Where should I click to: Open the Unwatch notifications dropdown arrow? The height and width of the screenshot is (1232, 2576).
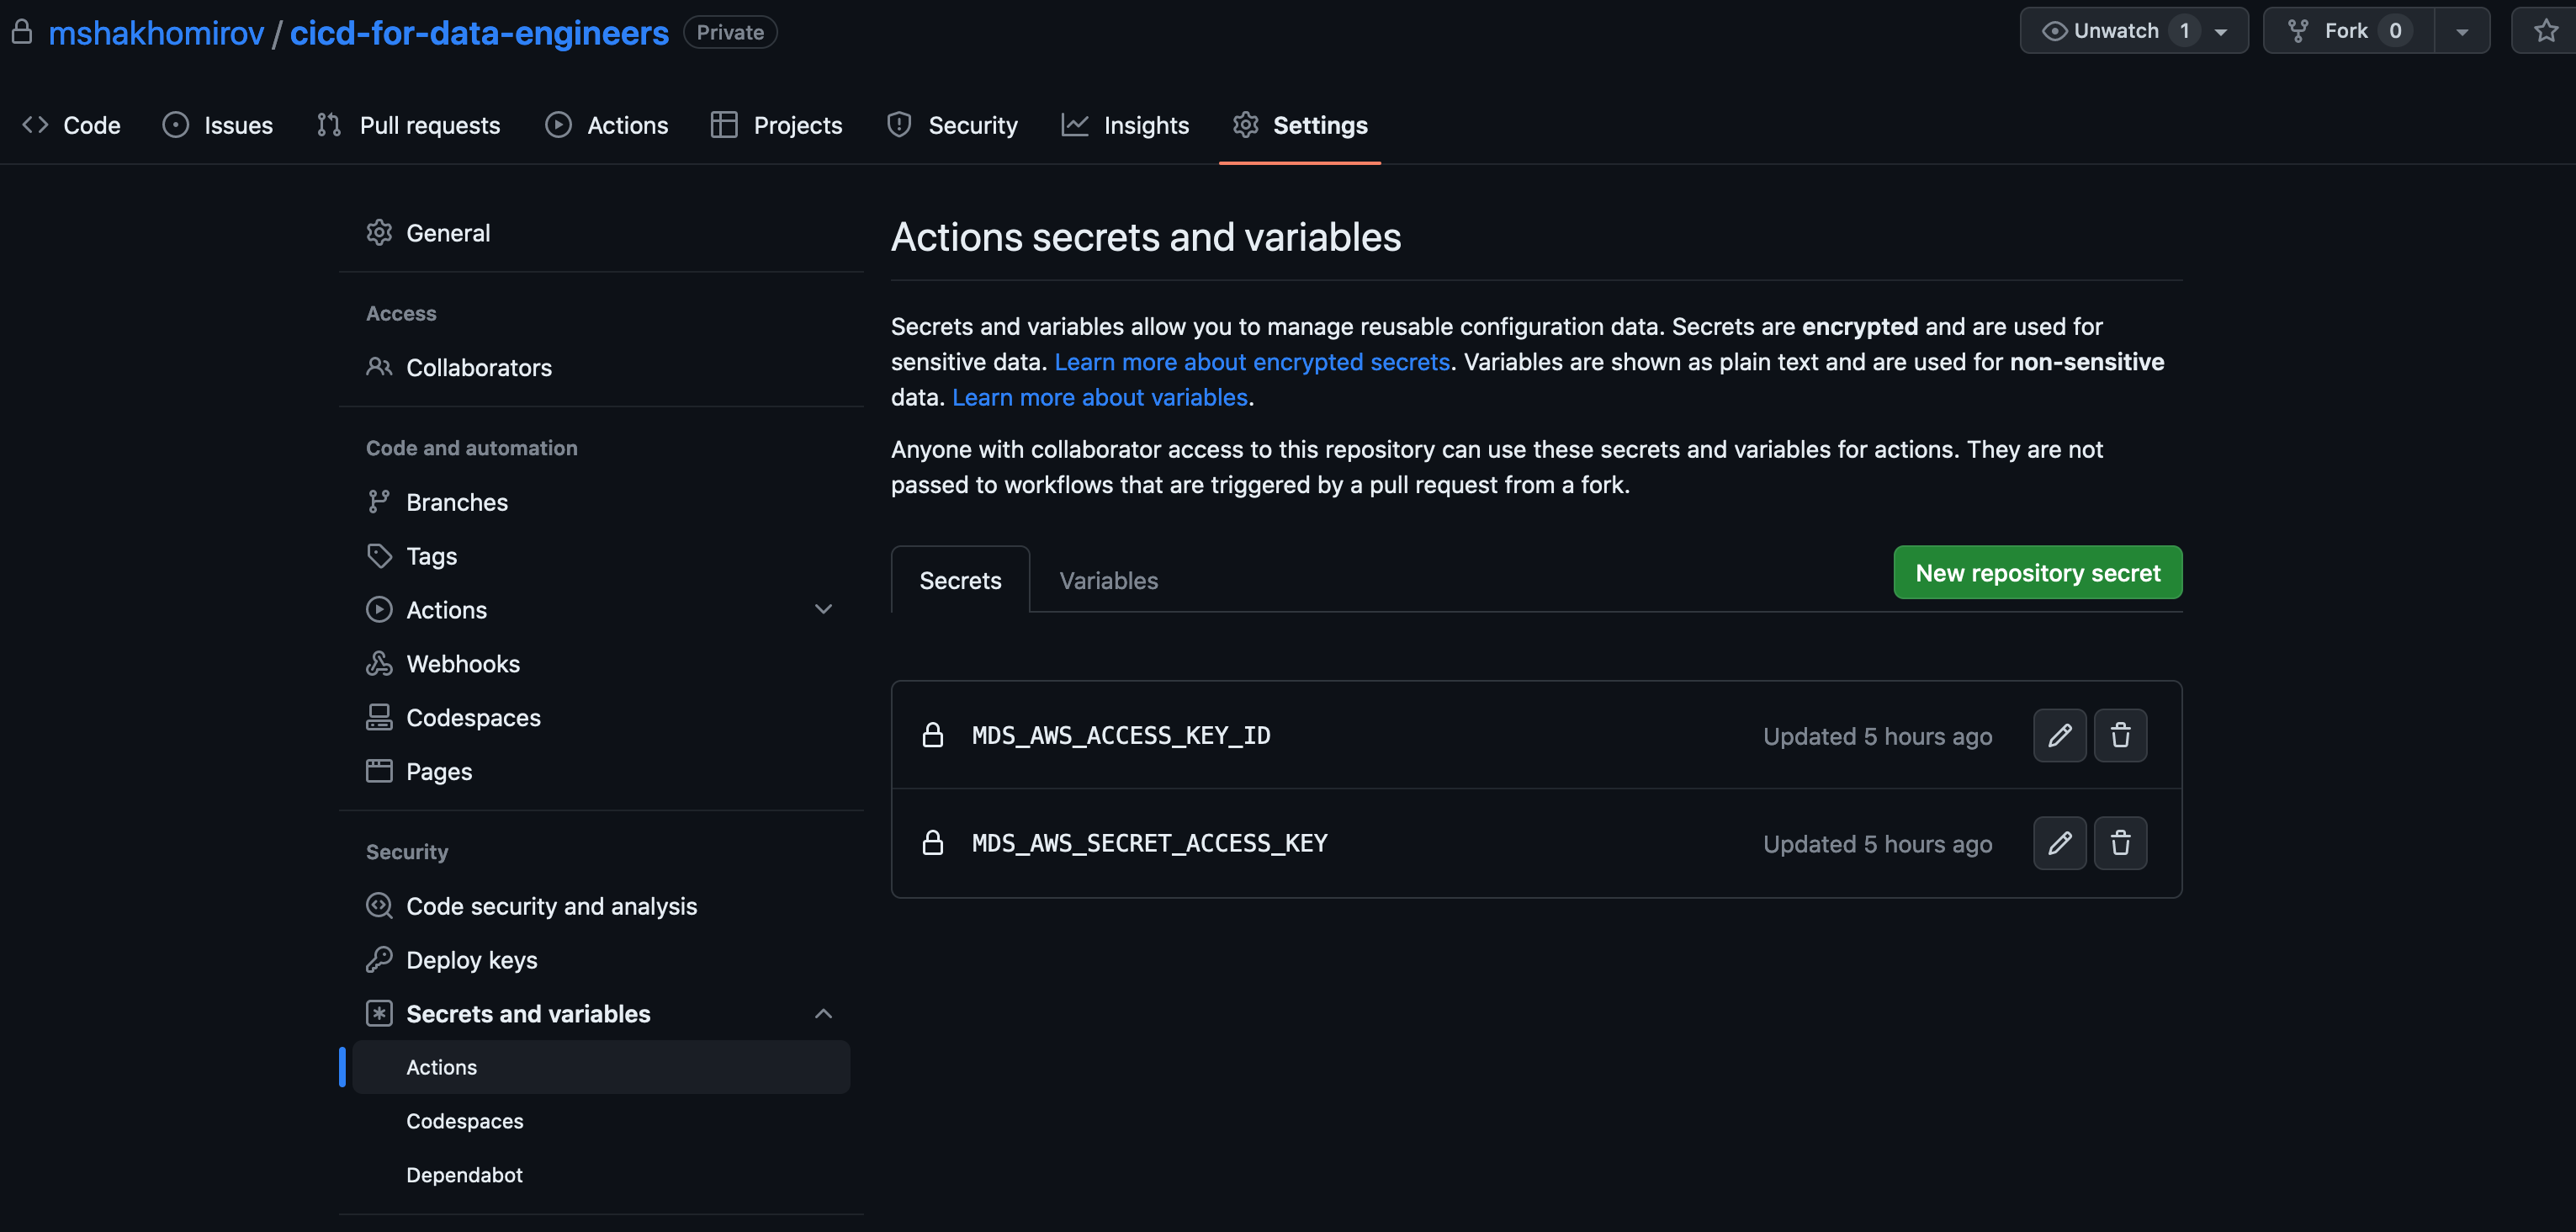pyautogui.click(x=2221, y=31)
